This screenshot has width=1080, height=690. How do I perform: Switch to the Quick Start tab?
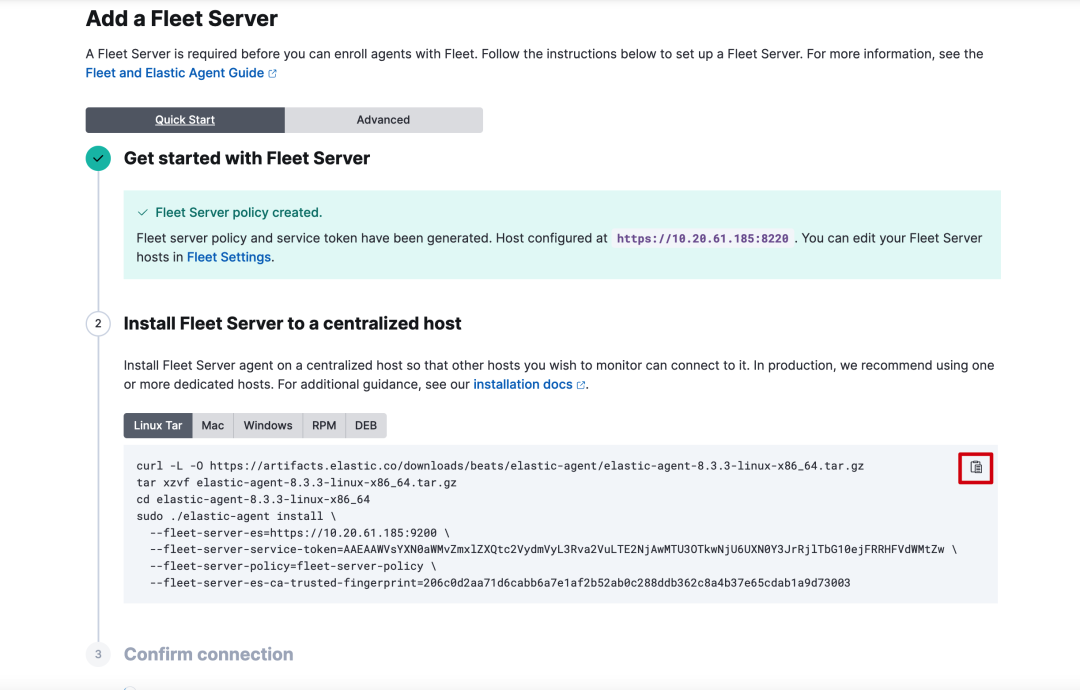click(x=185, y=120)
